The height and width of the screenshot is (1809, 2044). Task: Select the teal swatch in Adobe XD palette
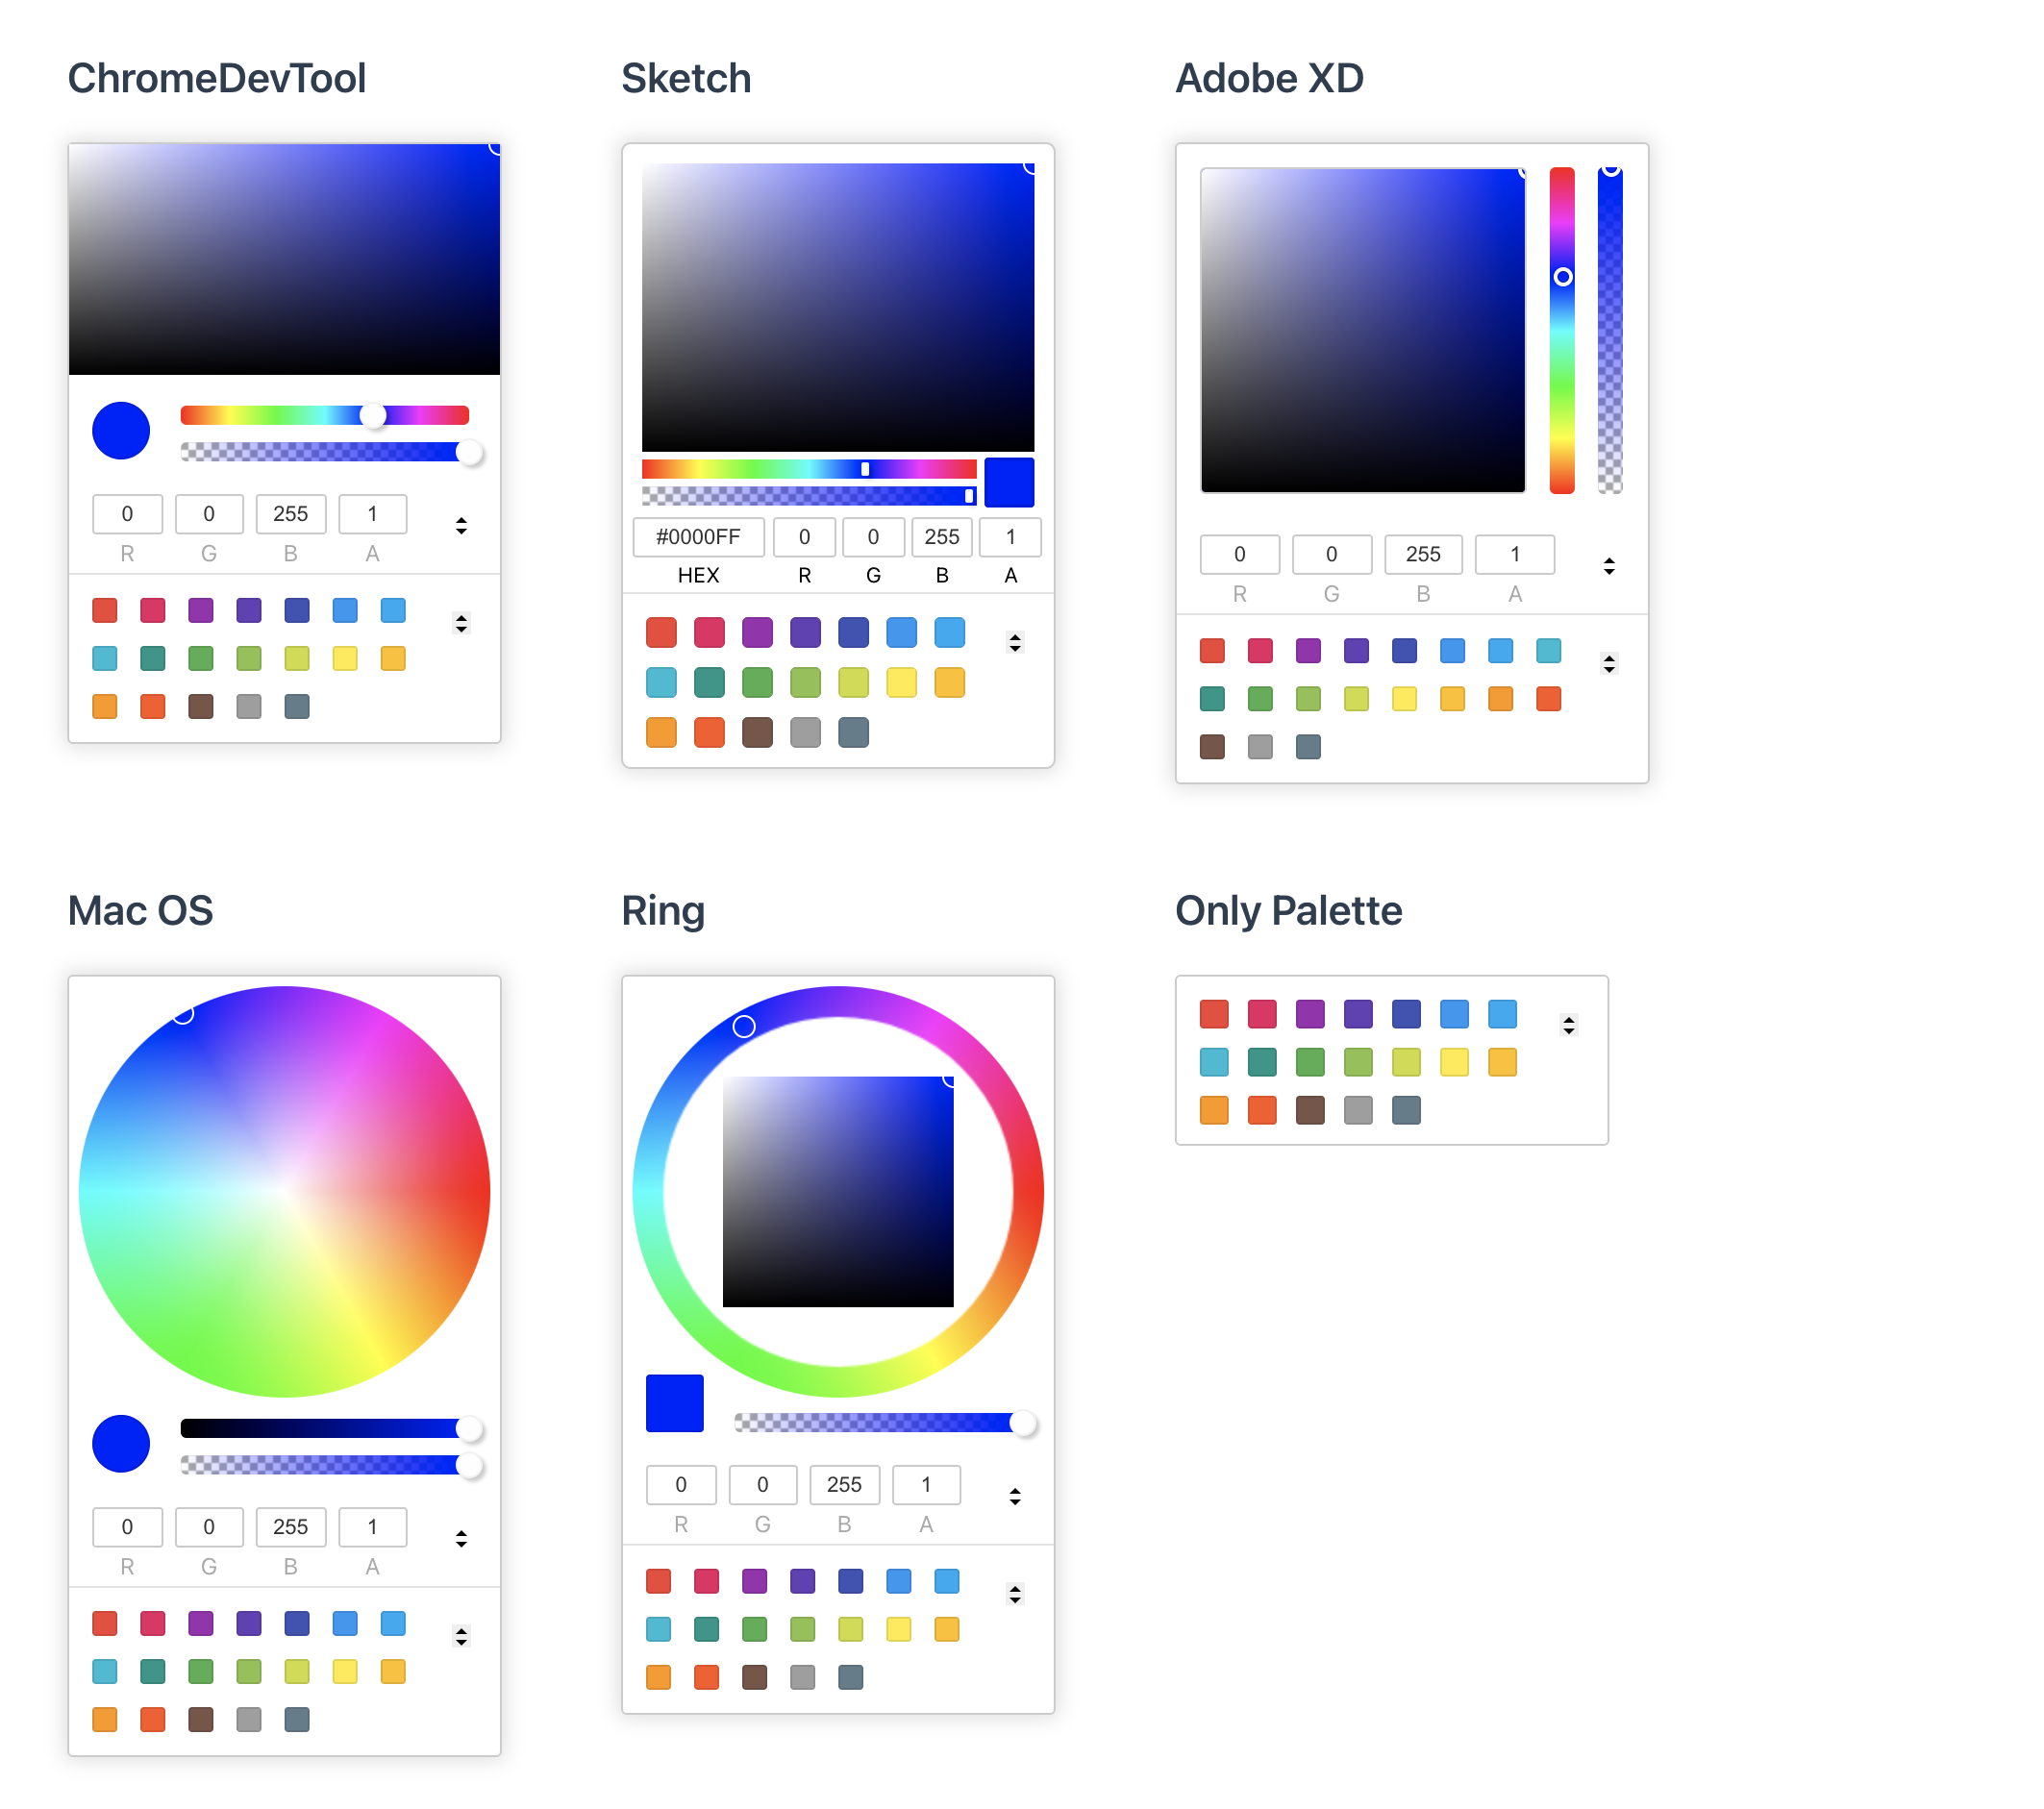pos(1211,699)
